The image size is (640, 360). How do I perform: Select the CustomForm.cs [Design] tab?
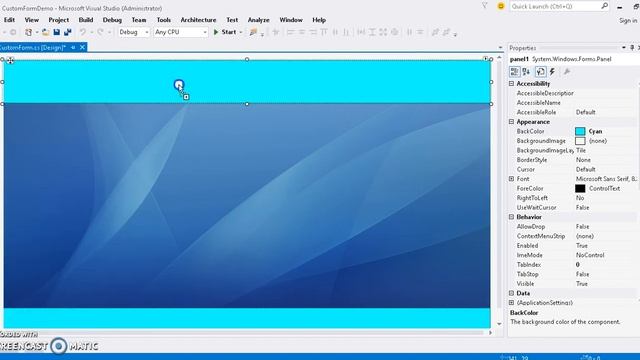coord(33,48)
